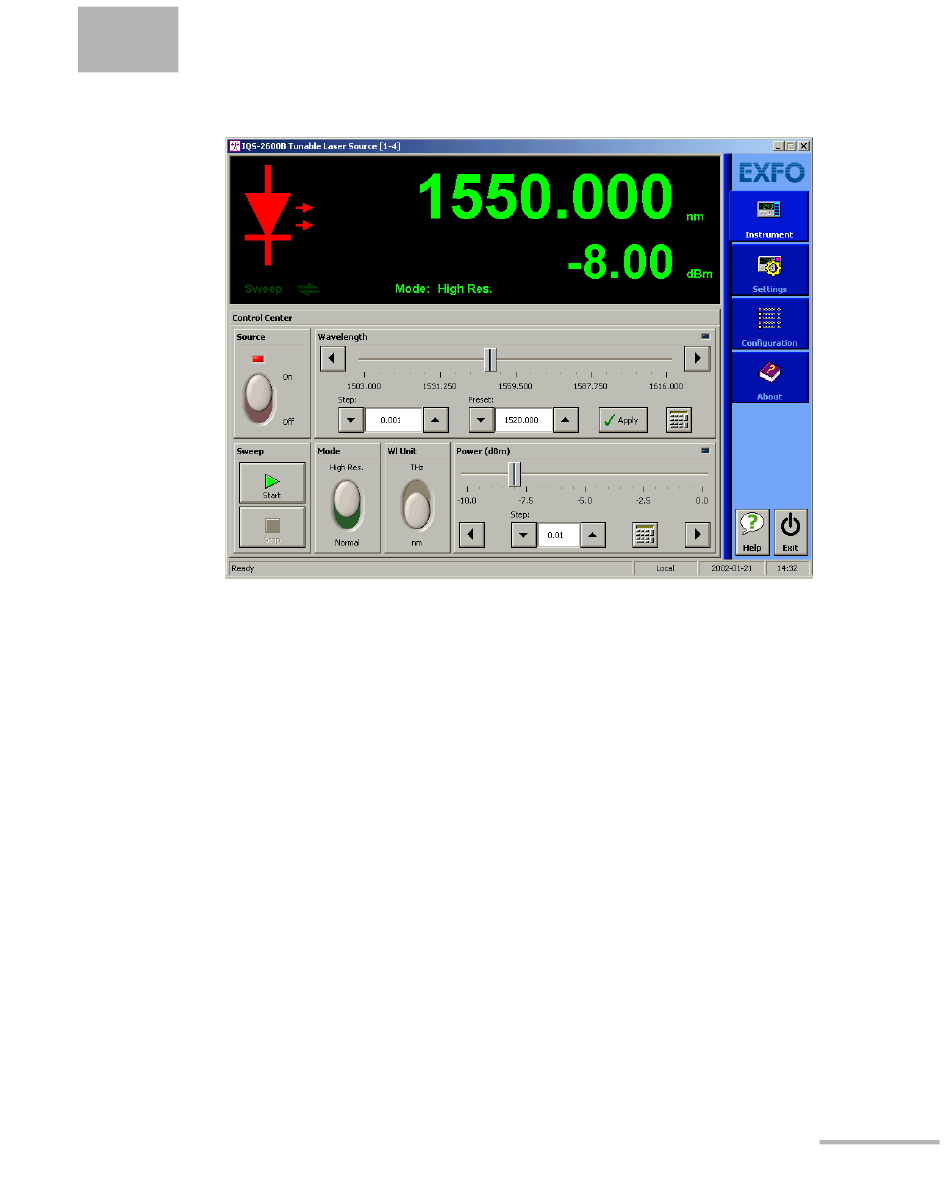Toggle the Wl Unit THz/nm switch
This screenshot has height=1181, width=950.
click(417, 505)
